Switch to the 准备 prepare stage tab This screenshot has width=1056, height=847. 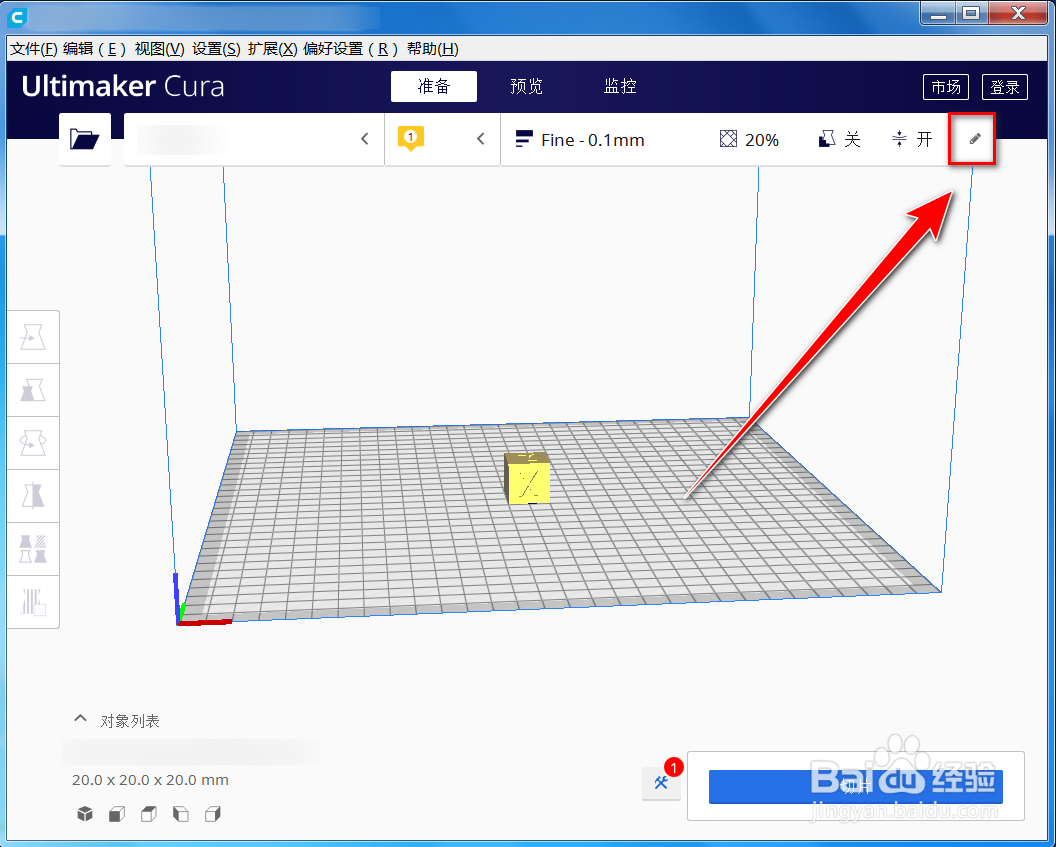(434, 86)
